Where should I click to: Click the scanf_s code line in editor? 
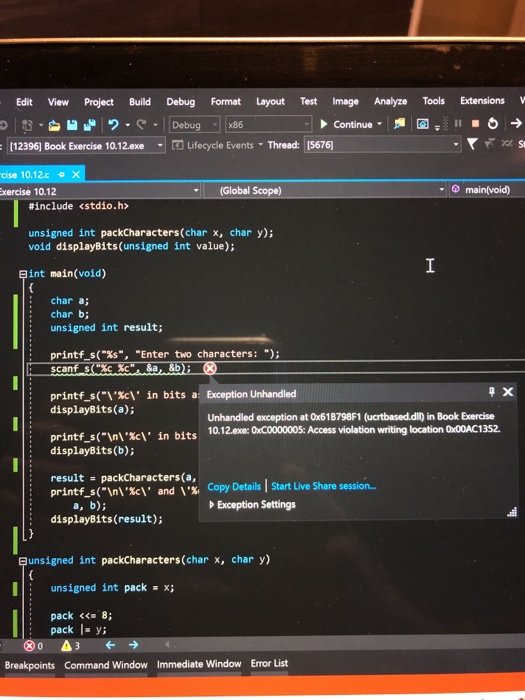121,368
